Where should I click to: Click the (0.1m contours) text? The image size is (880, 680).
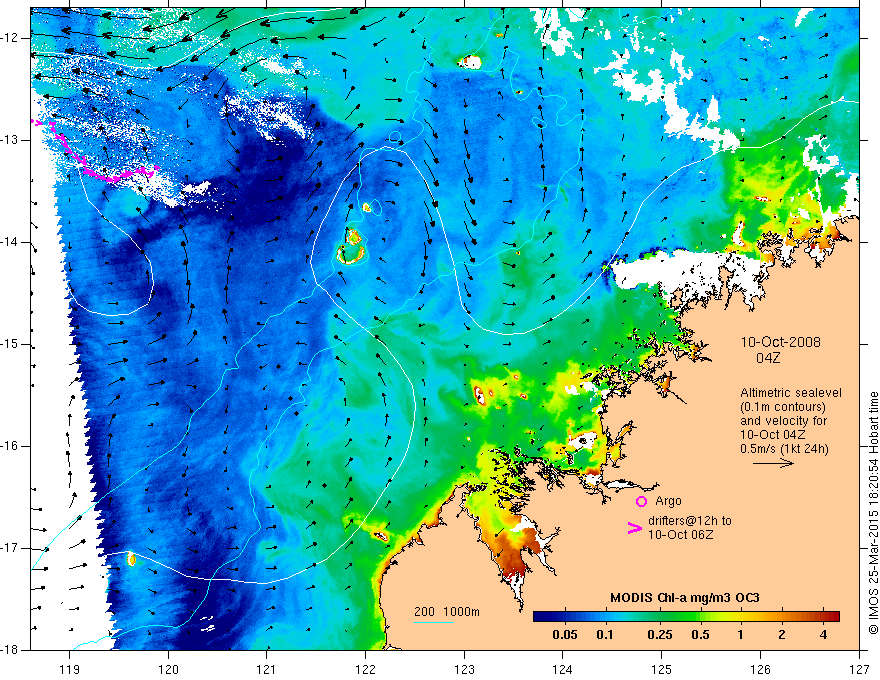pyautogui.click(x=783, y=407)
